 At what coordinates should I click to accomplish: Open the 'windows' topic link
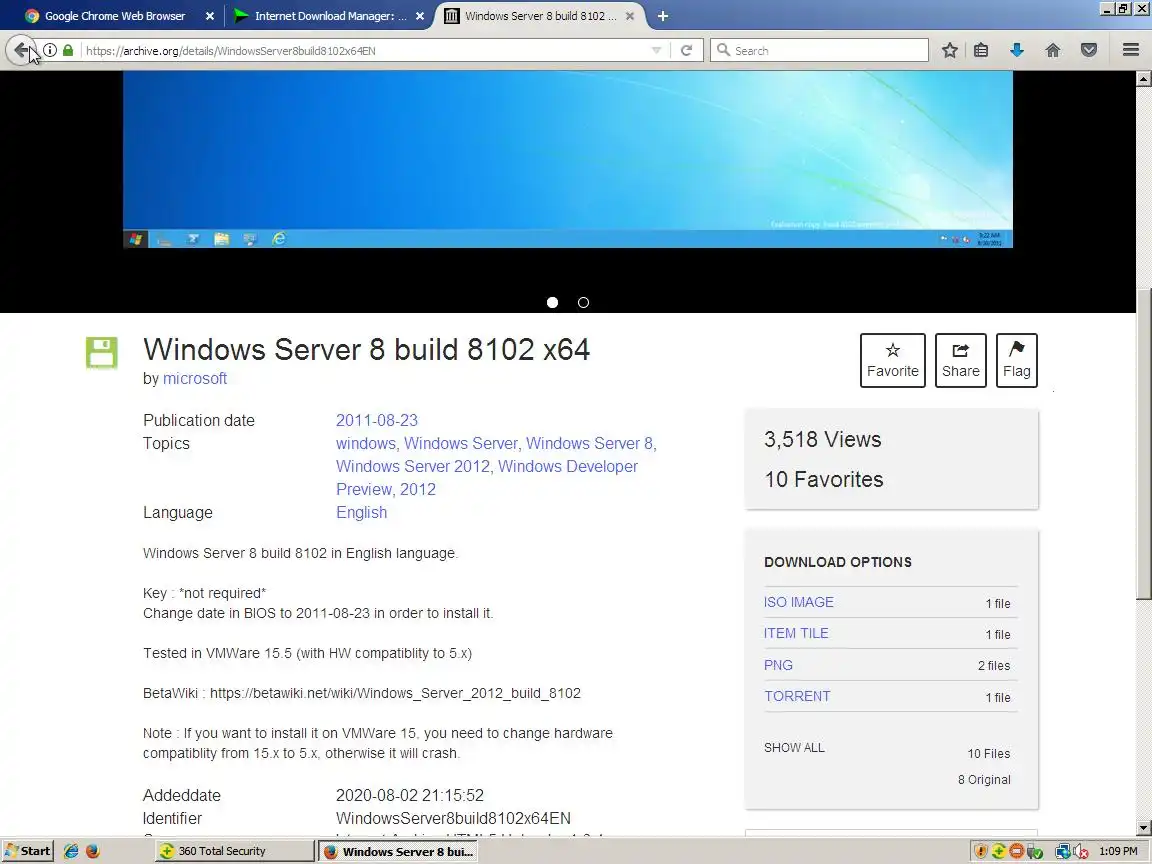pyautogui.click(x=366, y=443)
